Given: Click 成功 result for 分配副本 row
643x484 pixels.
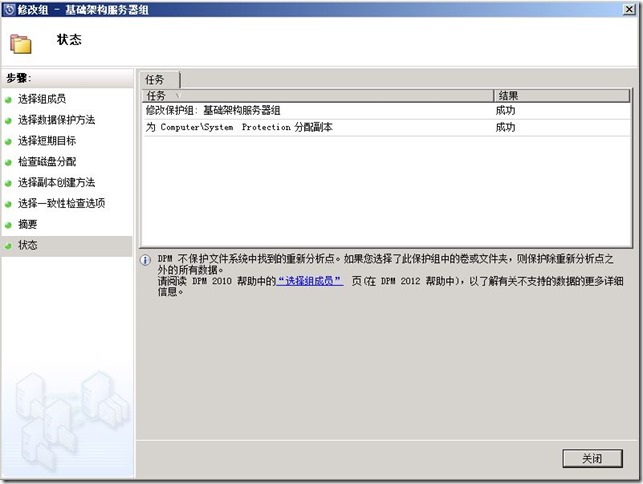Looking at the screenshot, I should point(505,128).
